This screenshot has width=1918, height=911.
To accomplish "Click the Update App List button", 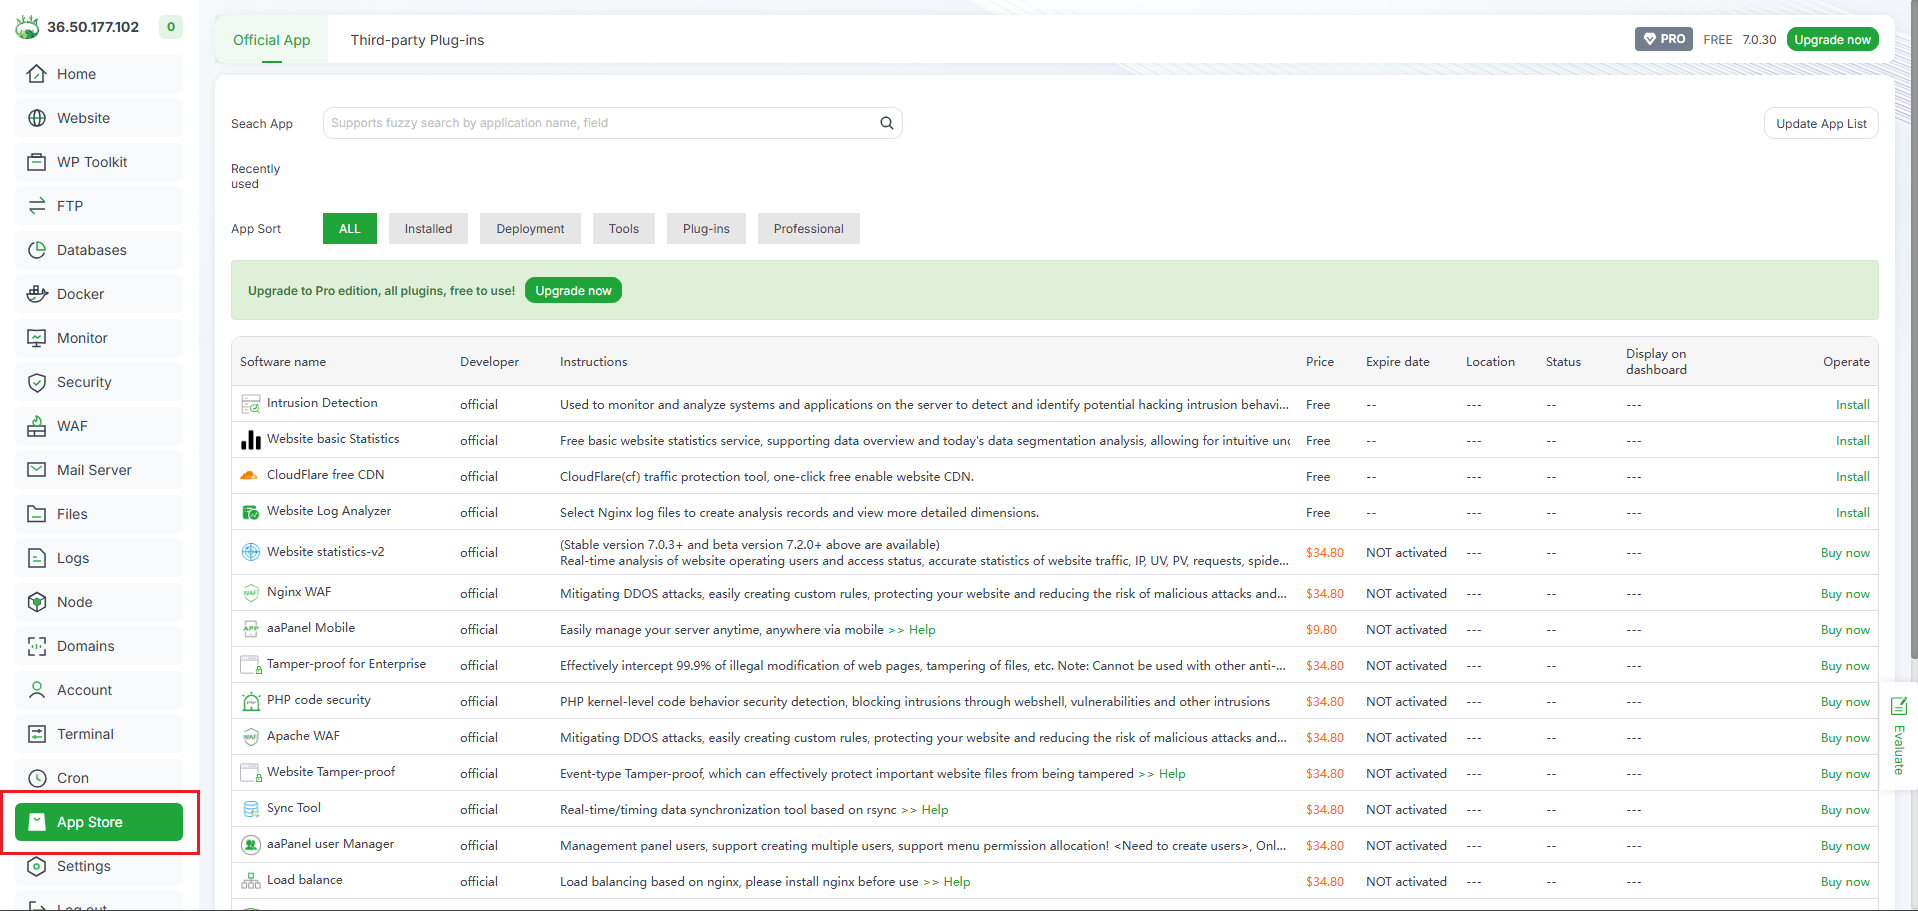I will point(1821,123).
